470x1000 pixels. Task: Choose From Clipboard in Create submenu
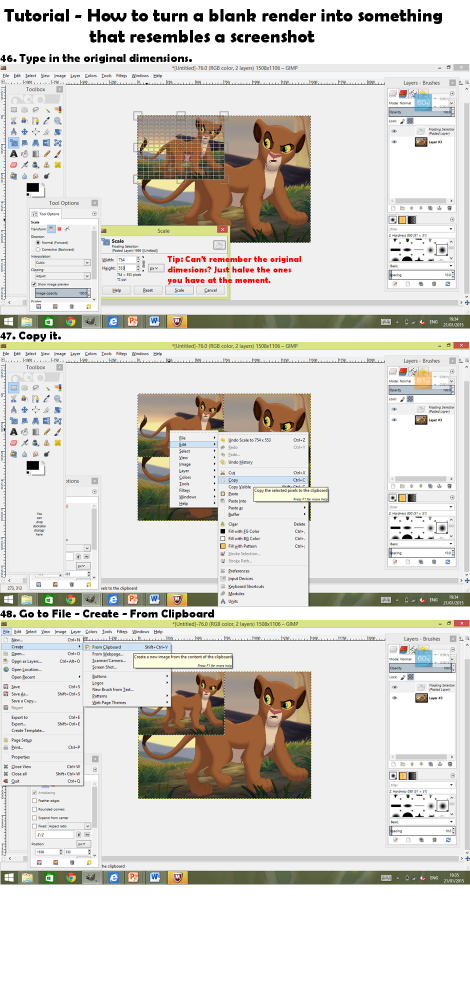(128, 646)
